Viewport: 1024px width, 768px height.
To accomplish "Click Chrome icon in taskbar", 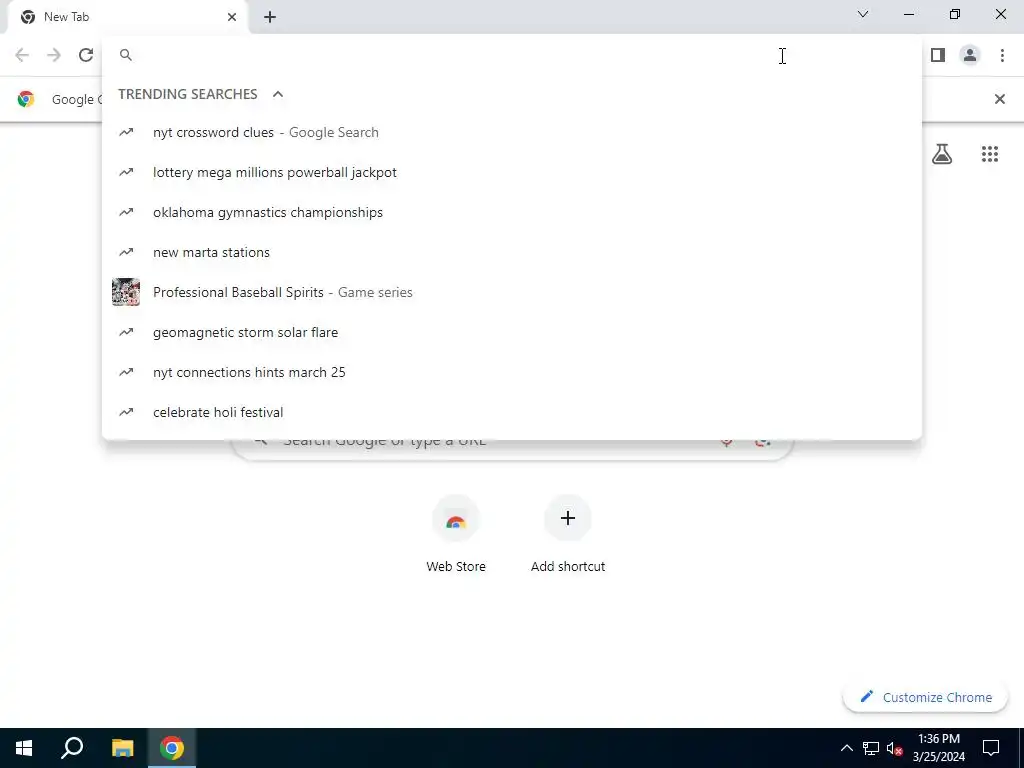I will 172,748.
